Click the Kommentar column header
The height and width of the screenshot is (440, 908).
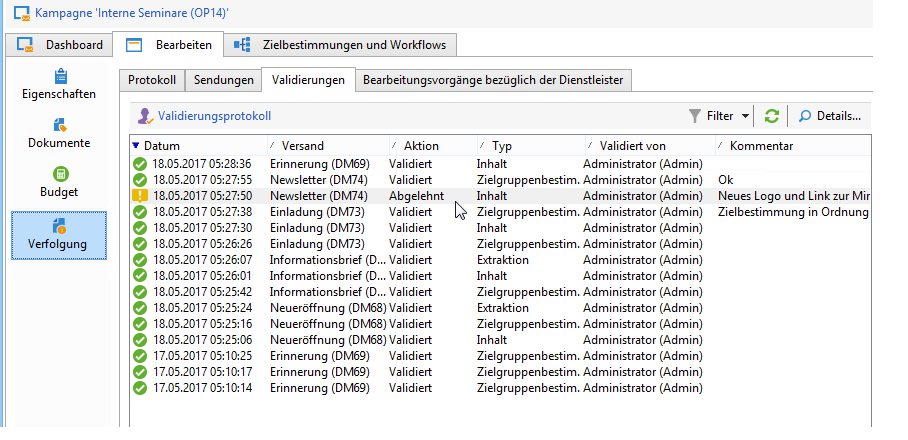(761, 146)
